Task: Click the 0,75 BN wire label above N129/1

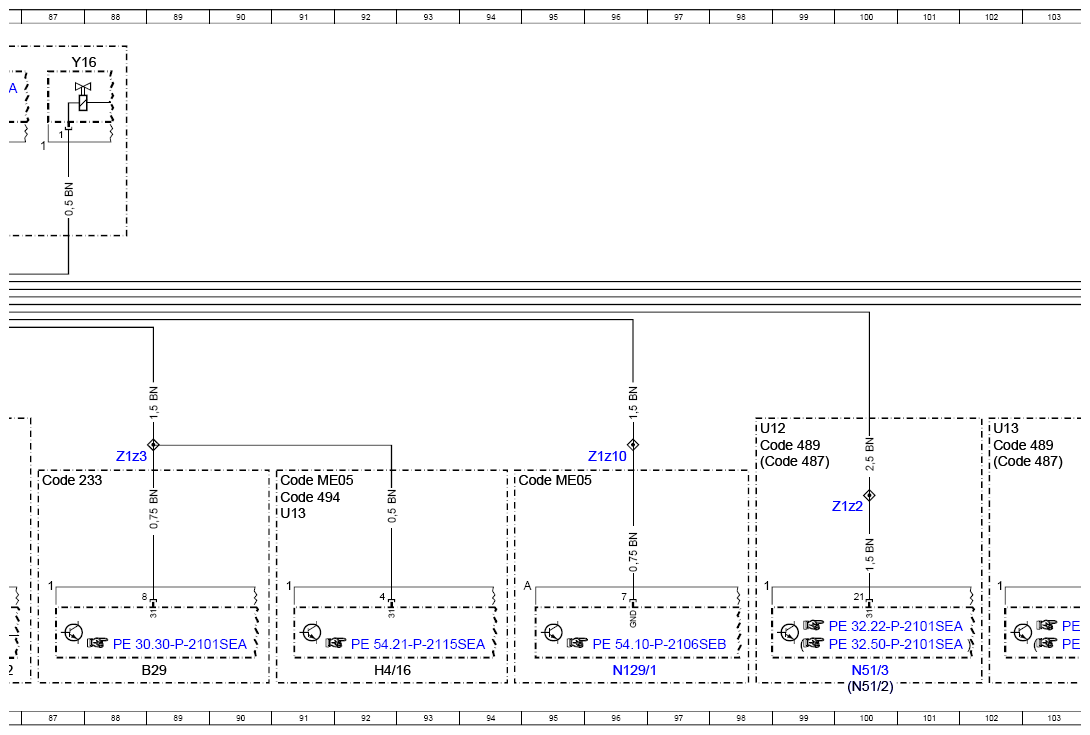Action: tap(633, 552)
